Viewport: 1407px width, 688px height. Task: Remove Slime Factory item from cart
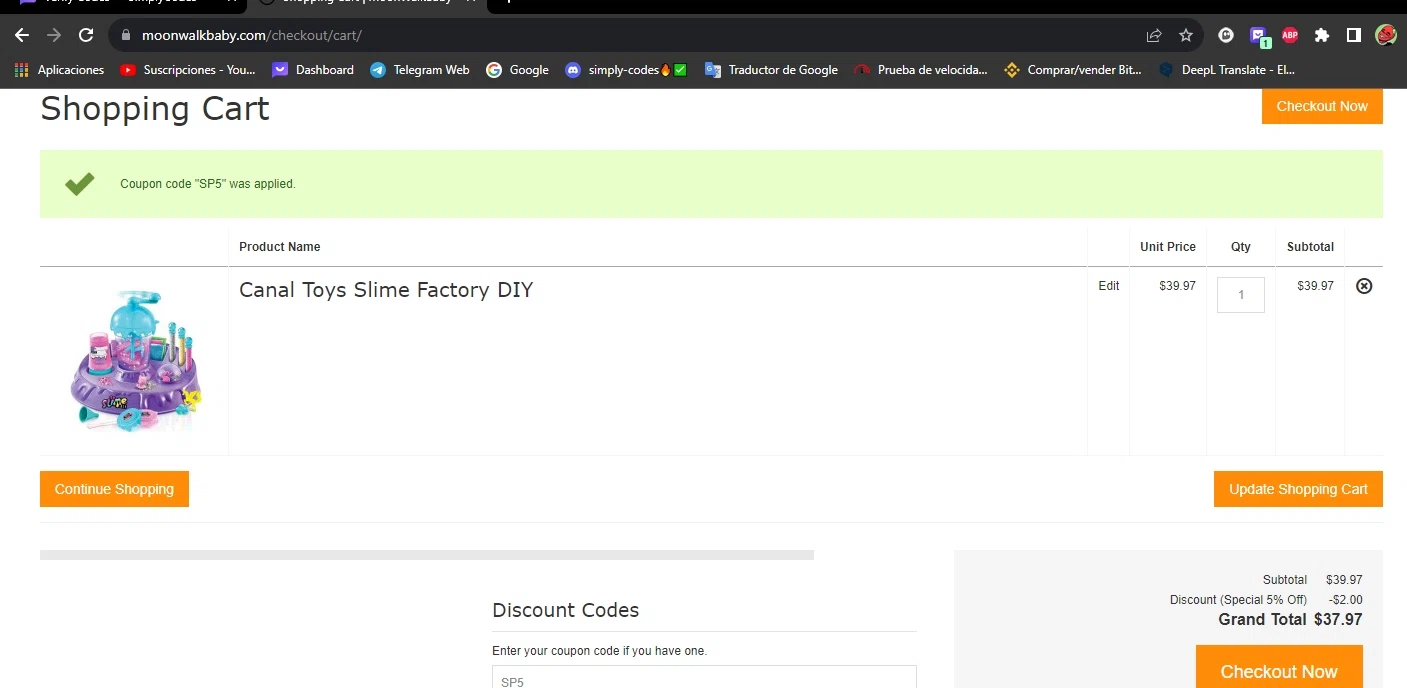(1364, 286)
